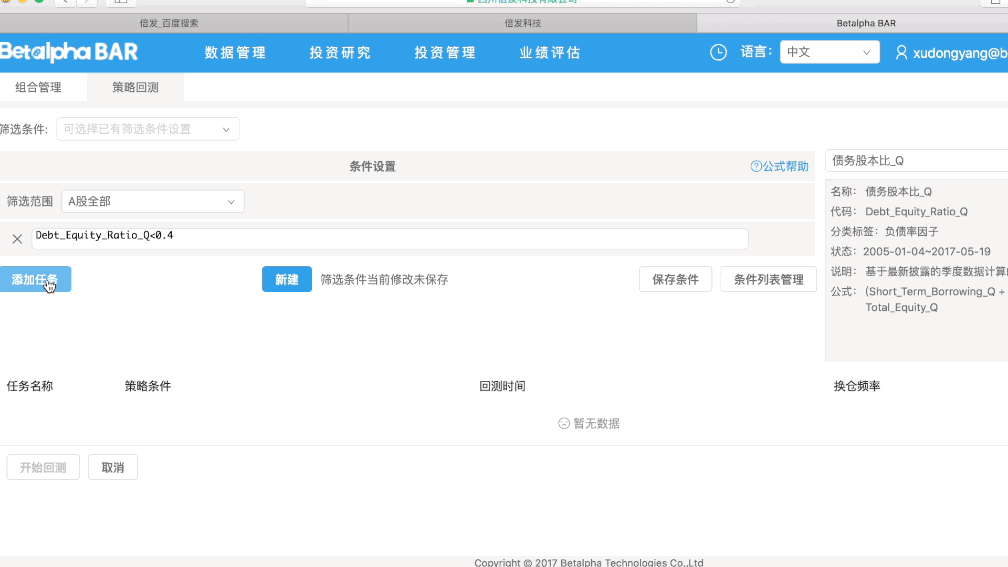Click the 开始回测 button

point(43,467)
